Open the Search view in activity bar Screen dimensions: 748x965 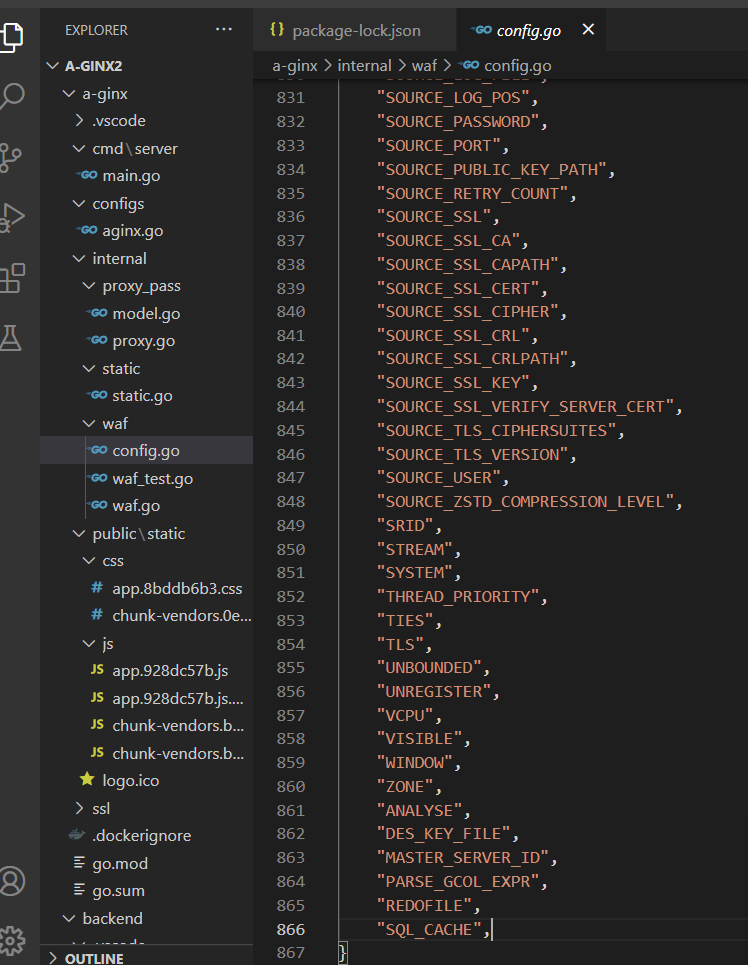[12, 97]
